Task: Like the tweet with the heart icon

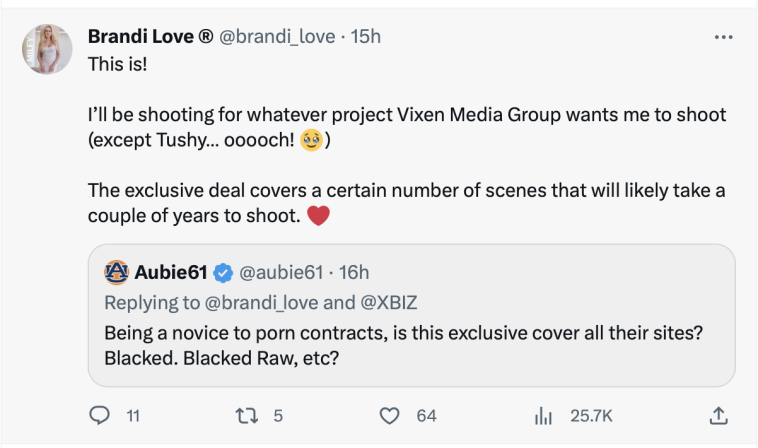Action: pos(390,415)
